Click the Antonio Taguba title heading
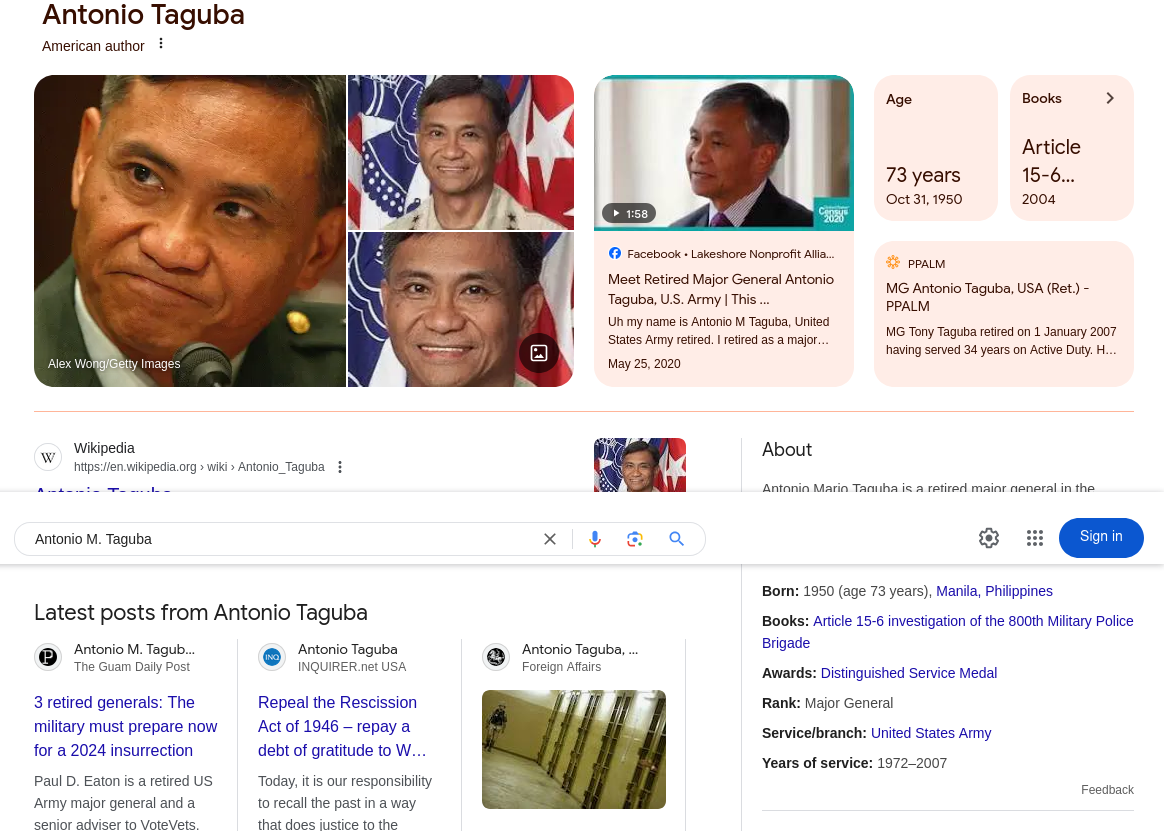Image resolution: width=1164 pixels, height=831 pixels. (143, 15)
